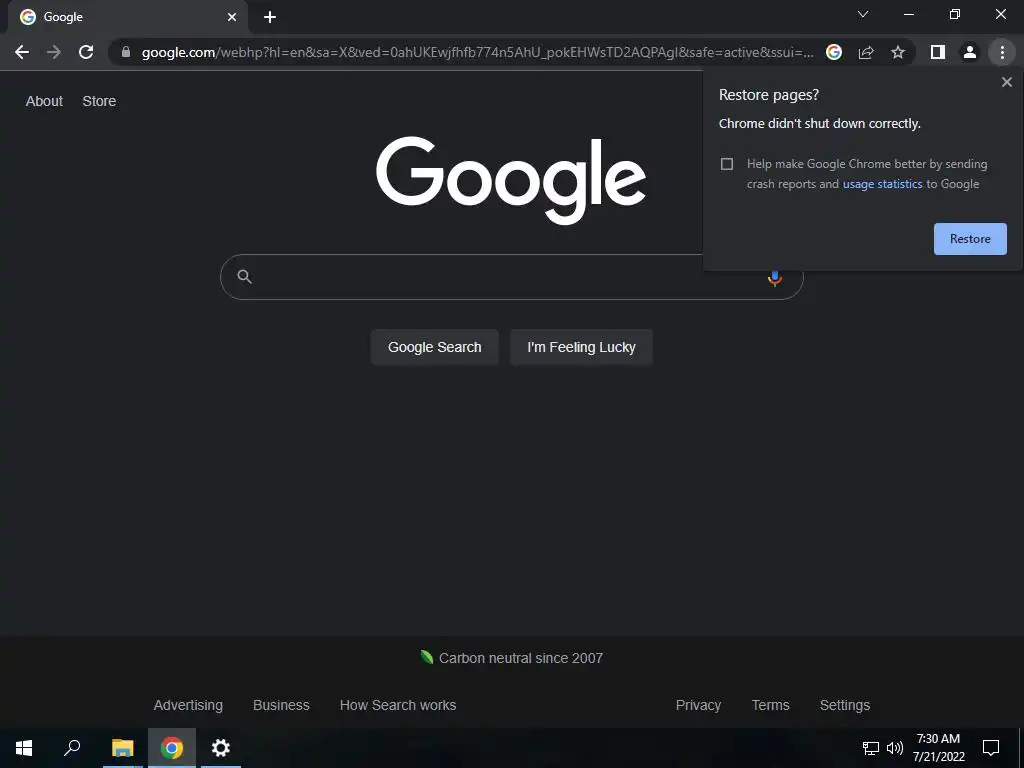Viewport: 1024px width, 768px height.
Task: Open the Store link
Action: 99,101
